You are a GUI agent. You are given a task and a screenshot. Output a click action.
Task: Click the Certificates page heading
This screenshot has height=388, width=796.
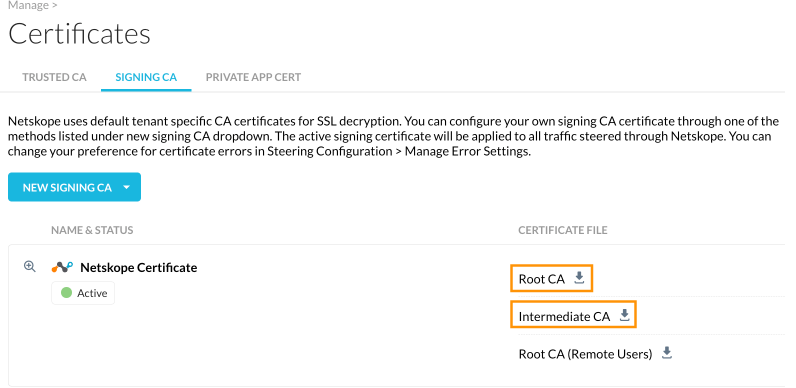tap(80, 34)
